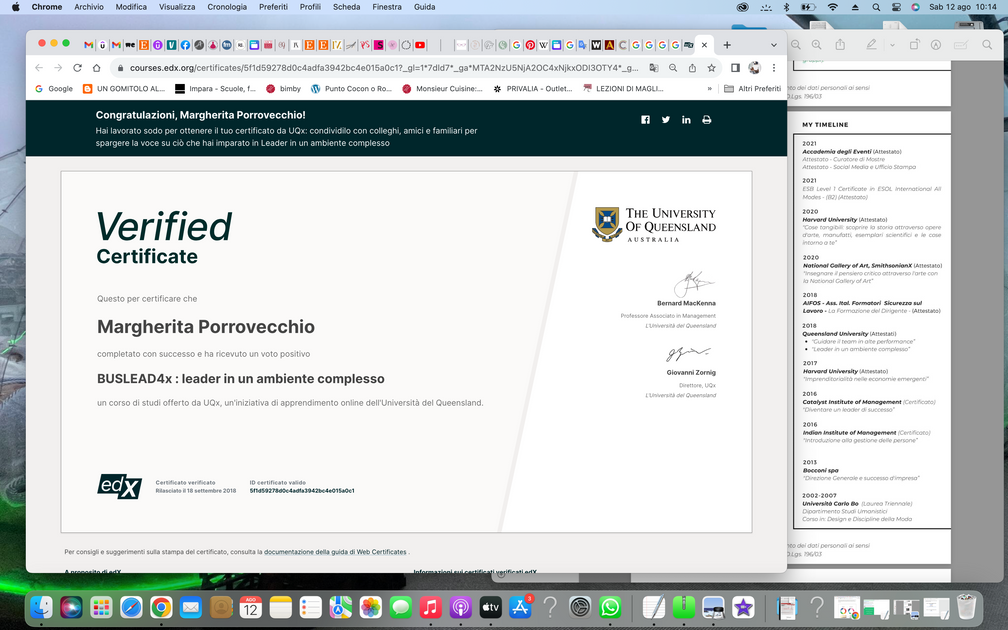Open Spotlight search in menu bar
The image size is (1008, 630).
pyautogui.click(x=876, y=7)
